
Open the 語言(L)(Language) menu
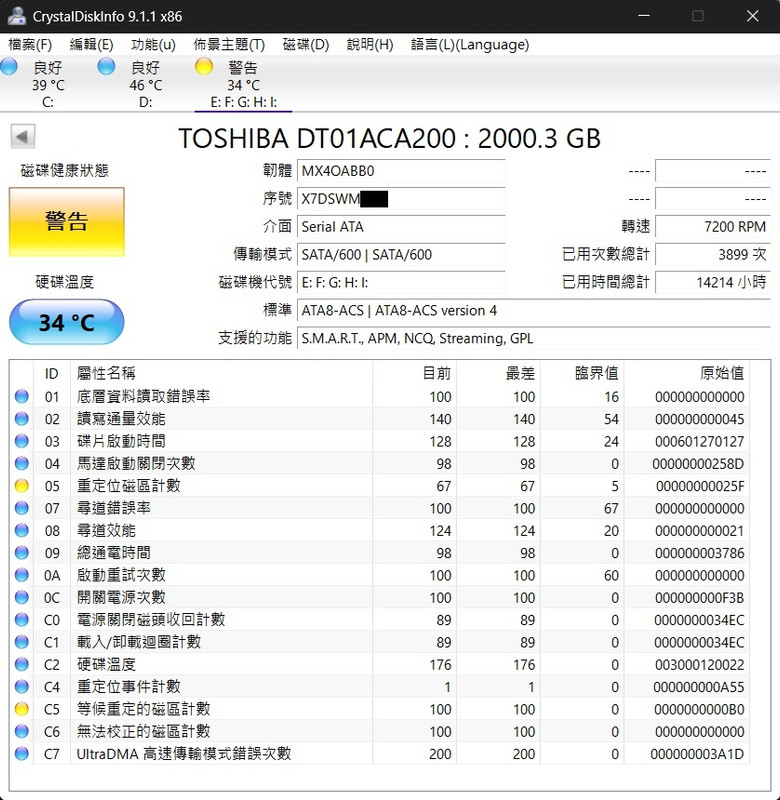(x=470, y=45)
